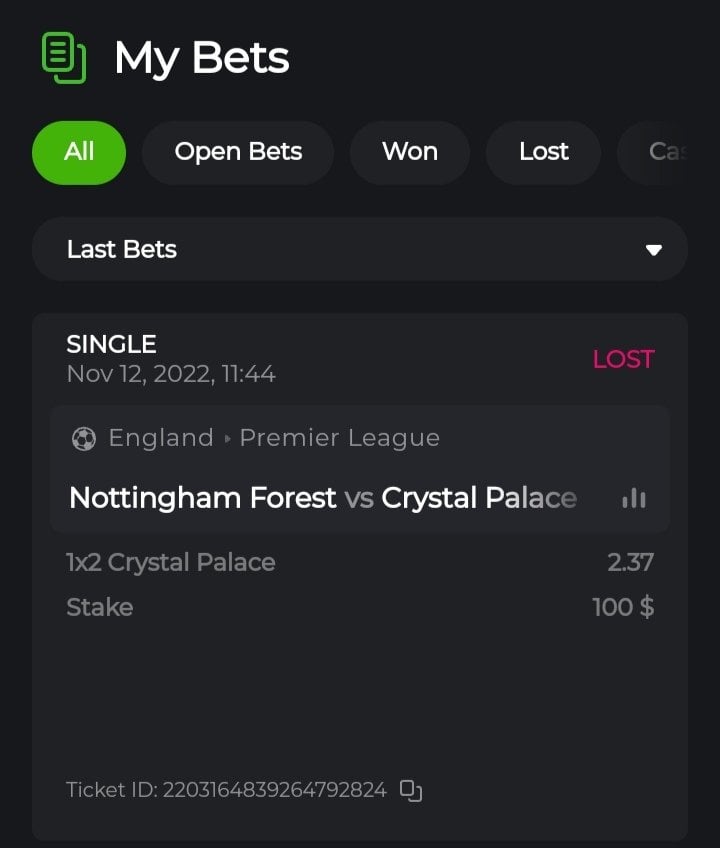Select the All bets filter

[79, 152]
